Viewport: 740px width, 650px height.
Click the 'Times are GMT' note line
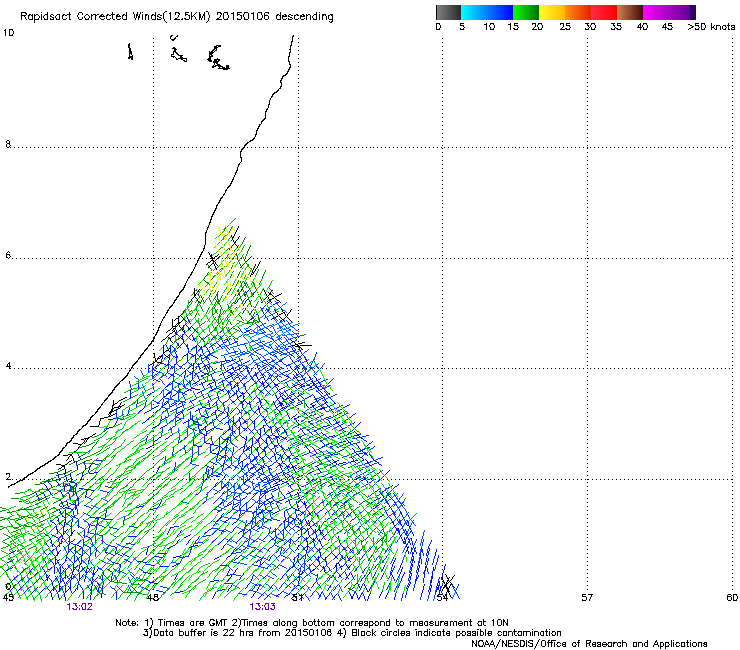(311, 623)
